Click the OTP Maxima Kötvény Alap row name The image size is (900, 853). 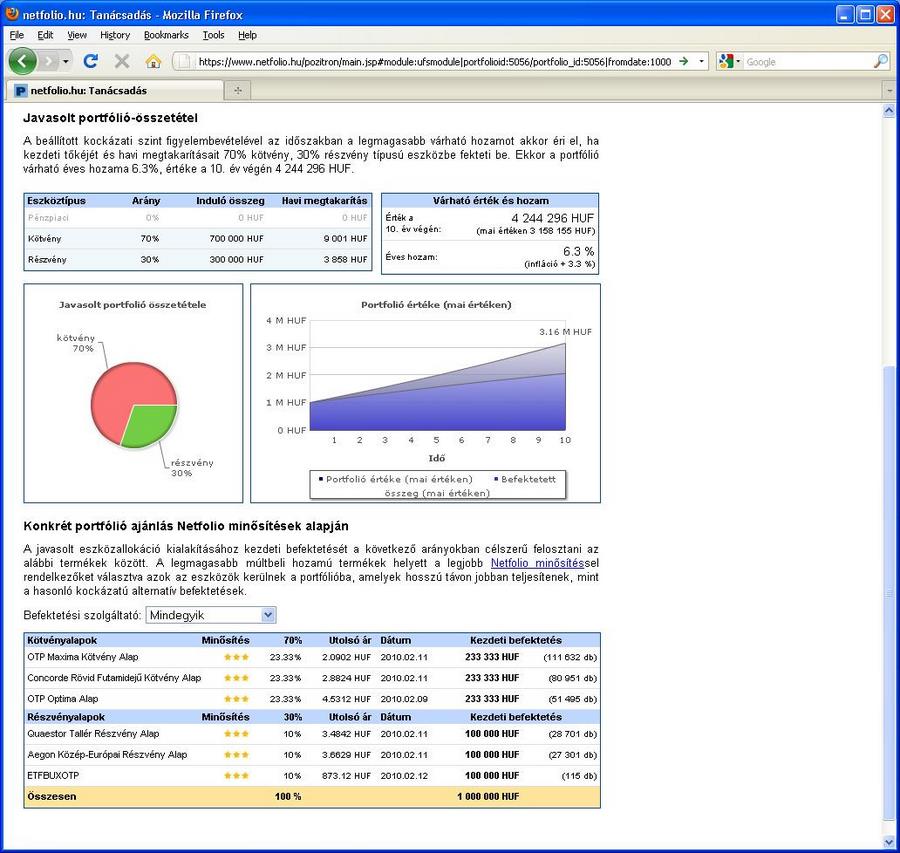point(83,657)
